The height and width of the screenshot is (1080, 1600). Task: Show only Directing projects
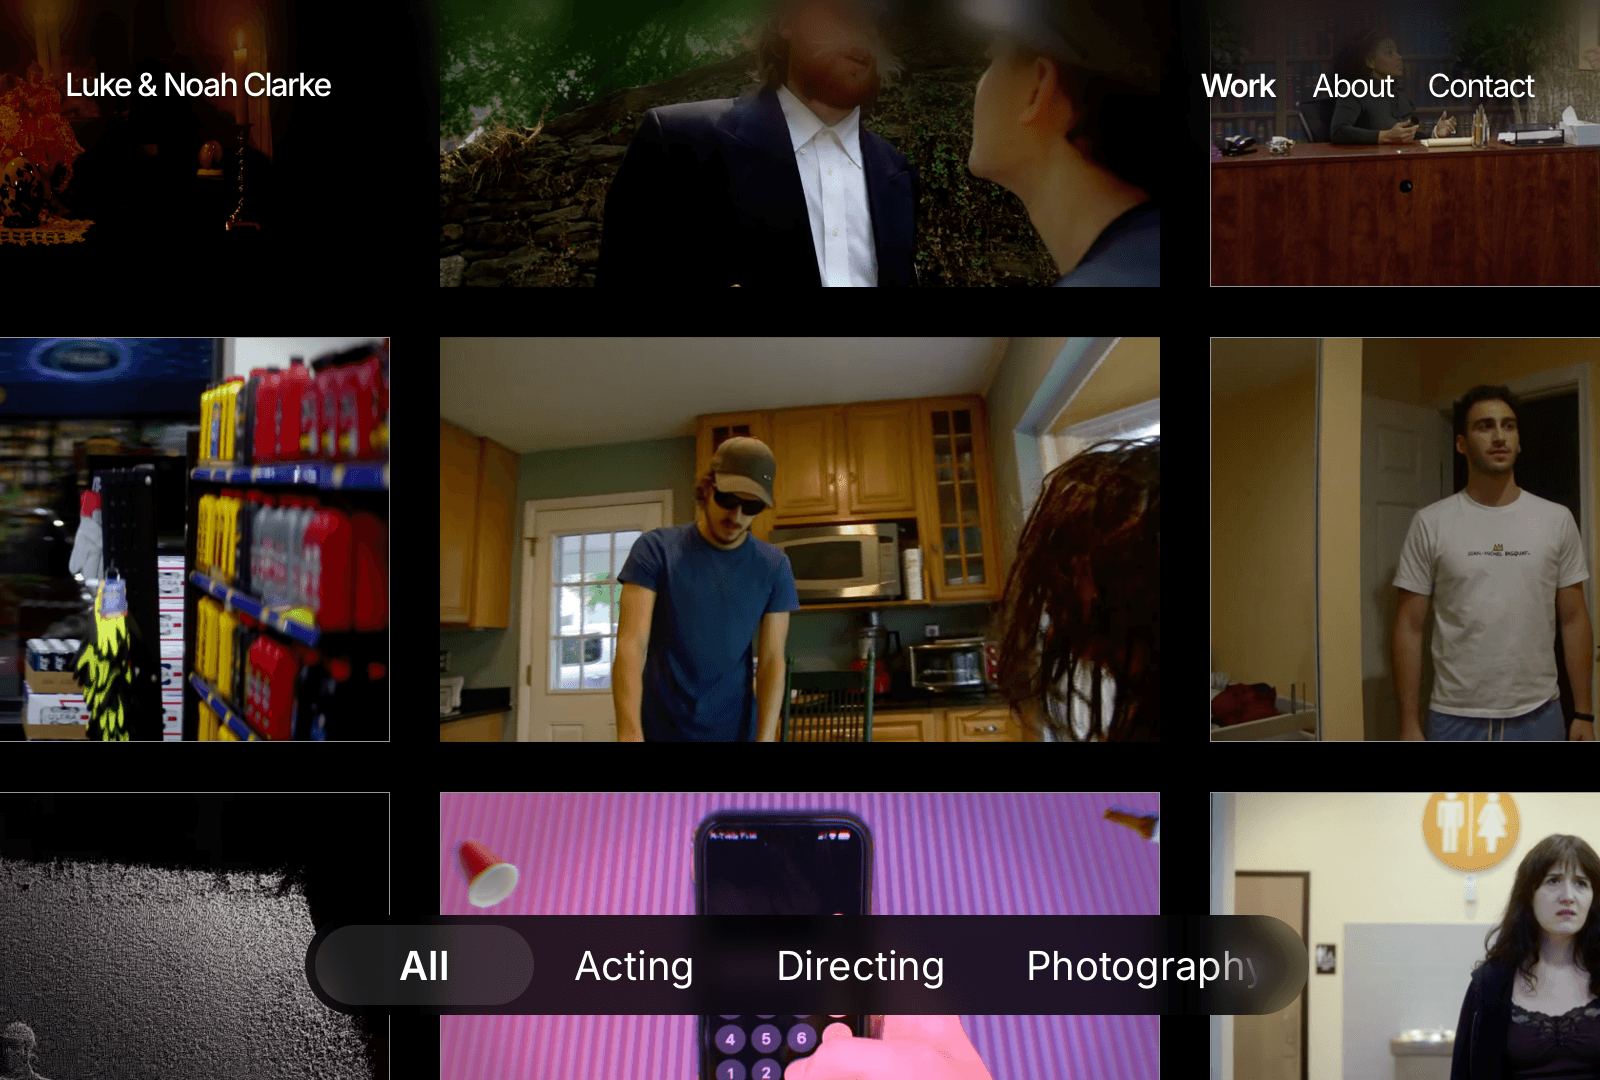point(860,966)
